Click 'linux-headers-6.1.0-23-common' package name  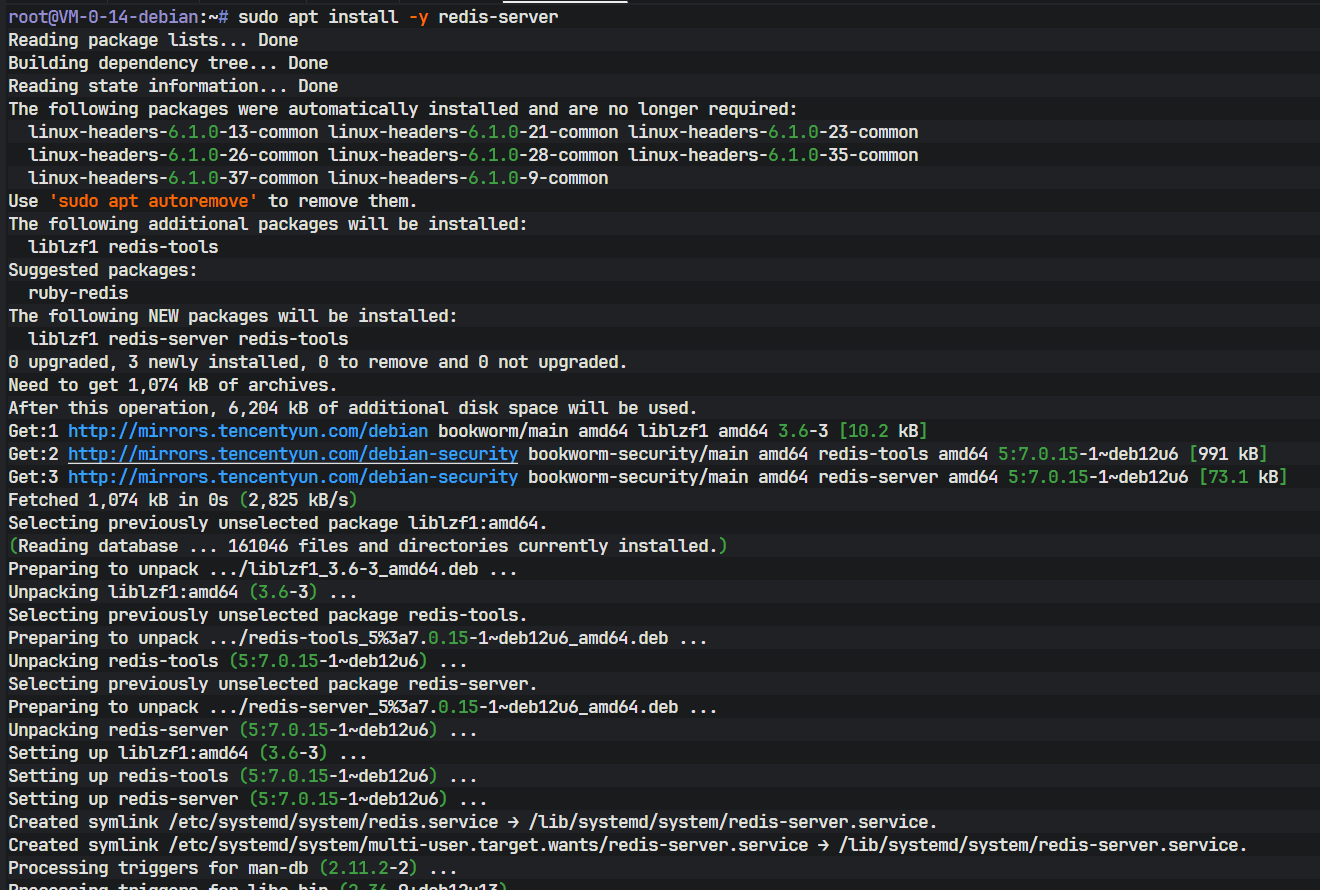(x=773, y=132)
